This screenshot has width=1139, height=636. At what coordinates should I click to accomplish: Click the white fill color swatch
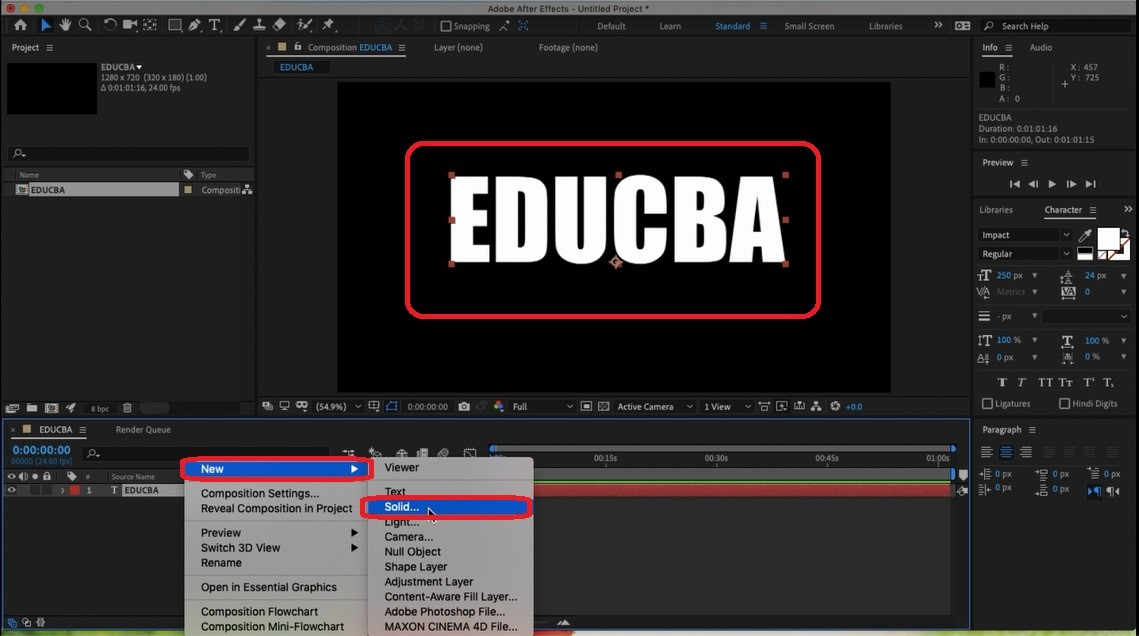1109,240
